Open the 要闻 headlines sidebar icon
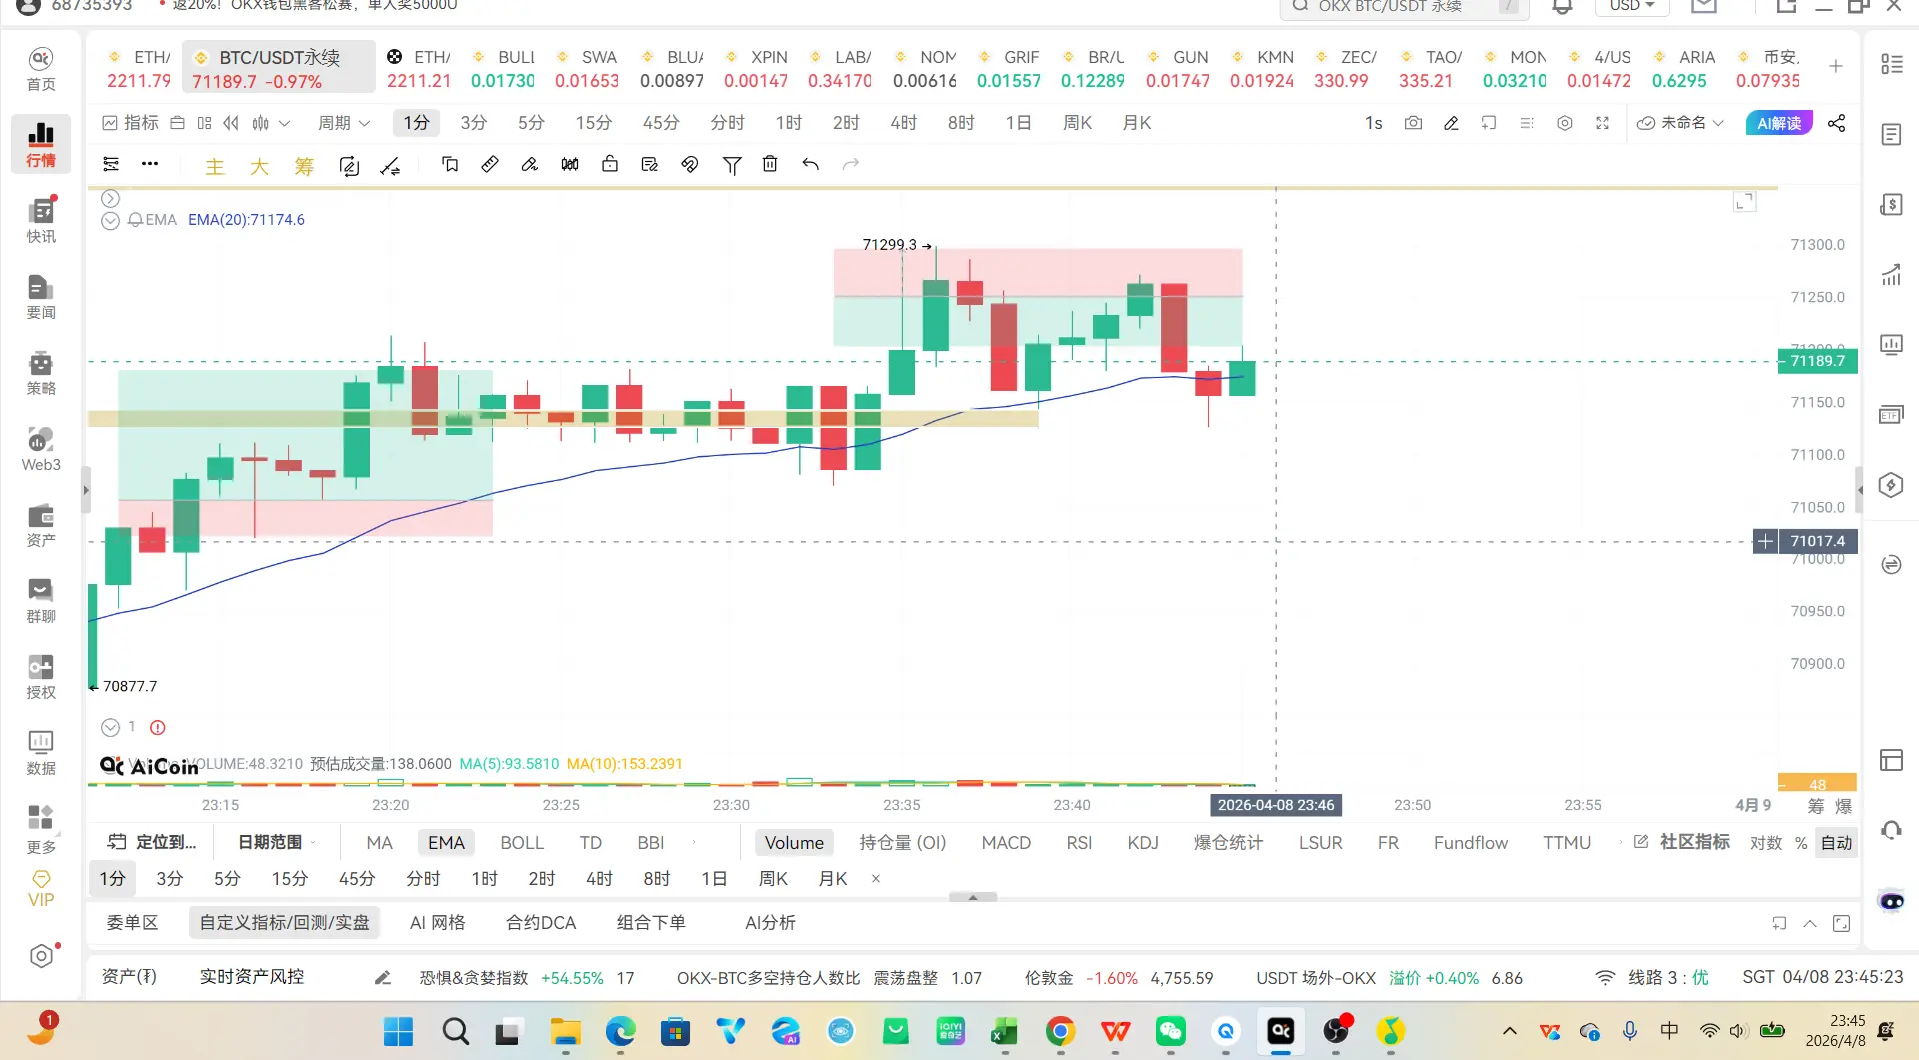Screen dimensions: 1919x1060 [x=41, y=297]
